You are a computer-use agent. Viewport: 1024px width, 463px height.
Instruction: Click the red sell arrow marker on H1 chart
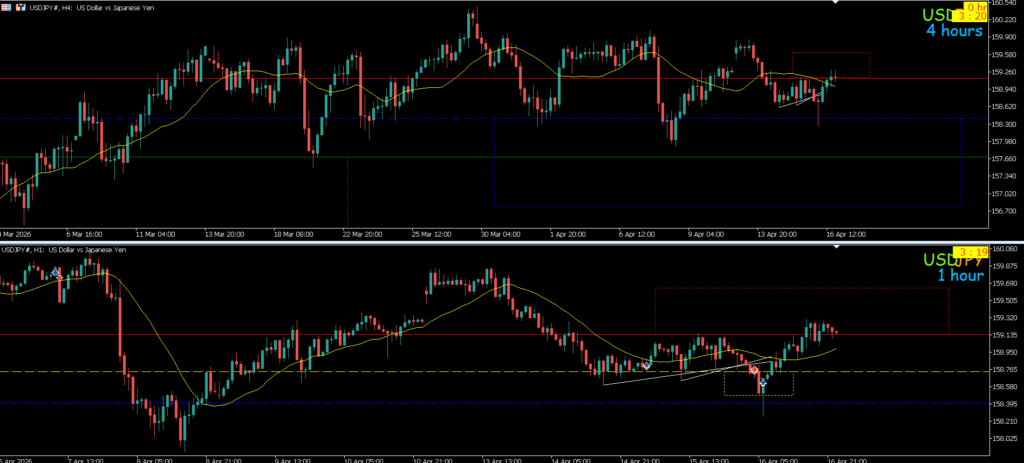(x=754, y=370)
